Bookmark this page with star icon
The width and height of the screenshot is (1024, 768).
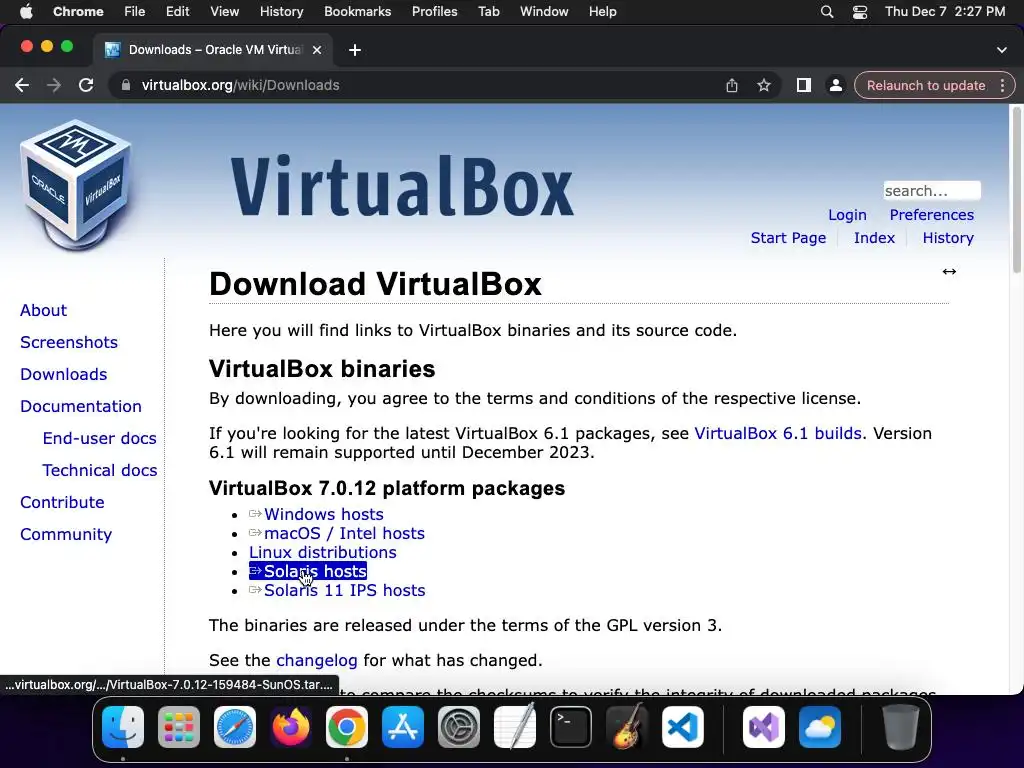(763, 86)
